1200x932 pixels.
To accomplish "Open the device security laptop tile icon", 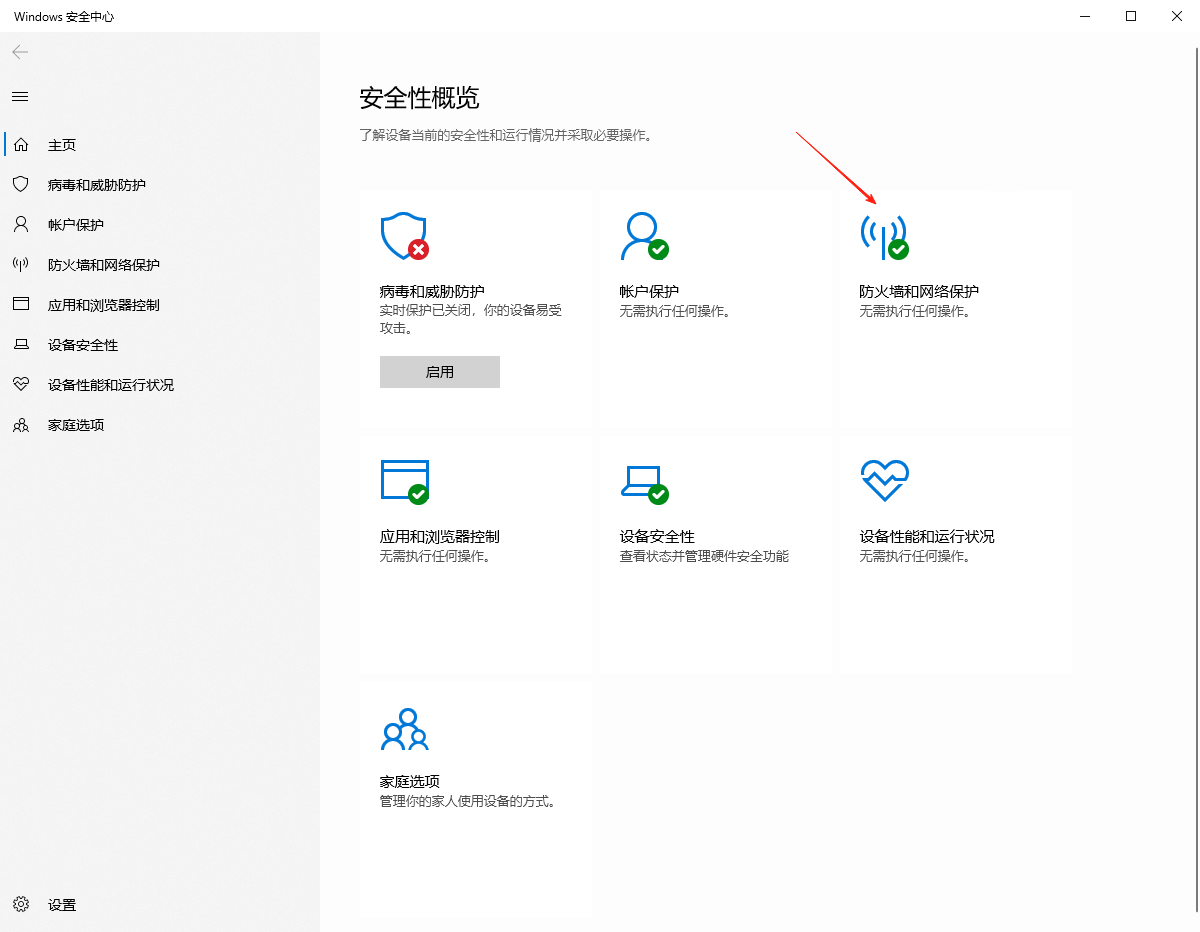I will (643, 482).
